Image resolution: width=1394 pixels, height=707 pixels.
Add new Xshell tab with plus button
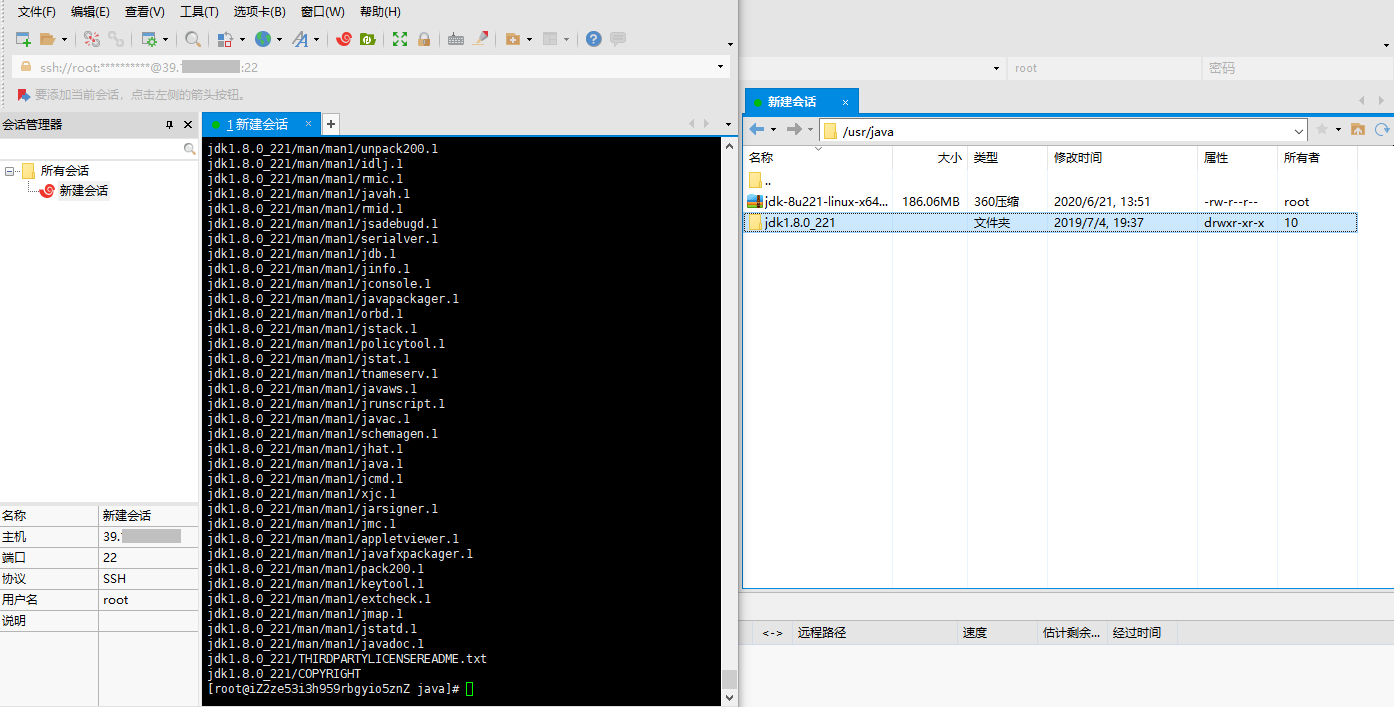pyautogui.click(x=331, y=124)
